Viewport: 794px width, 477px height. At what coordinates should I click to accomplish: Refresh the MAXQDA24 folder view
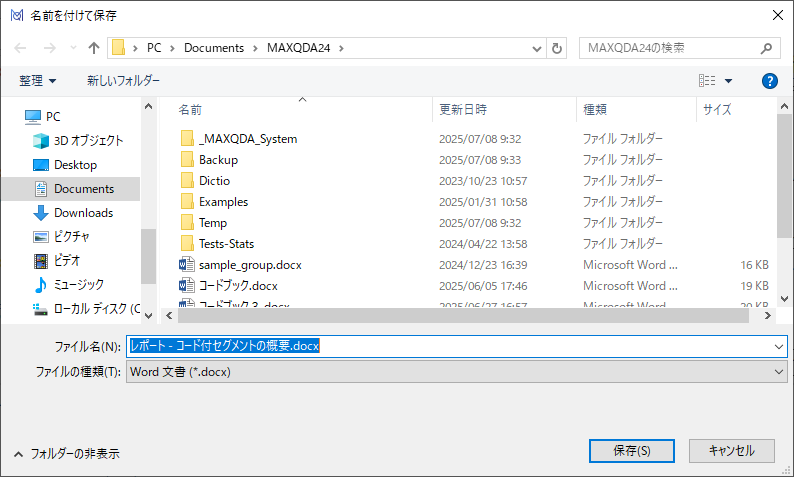[x=557, y=48]
